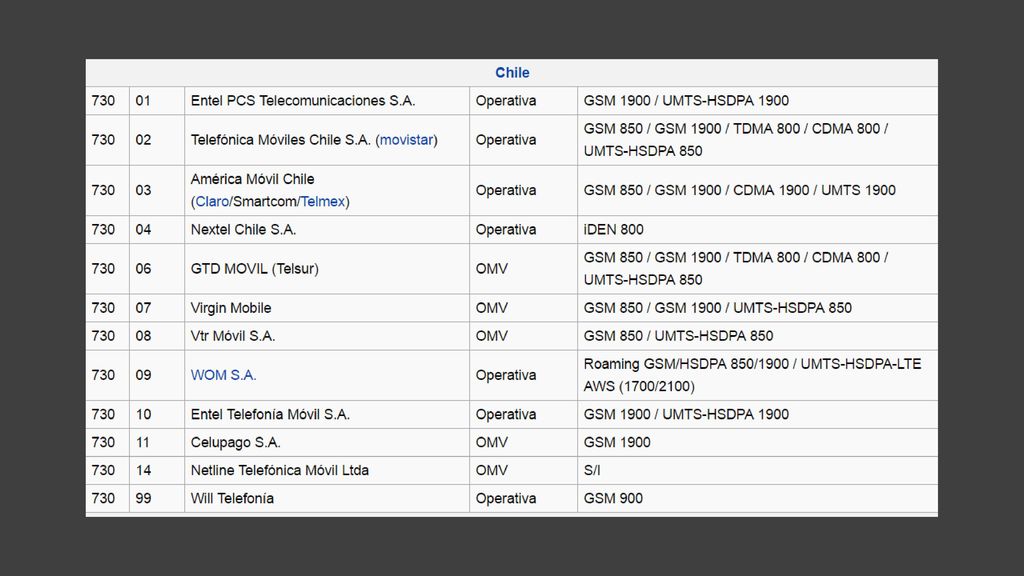1024x576 pixels.
Task: Select Celupago's 'GSM 1900' cell
Action: tap(758, 442)
